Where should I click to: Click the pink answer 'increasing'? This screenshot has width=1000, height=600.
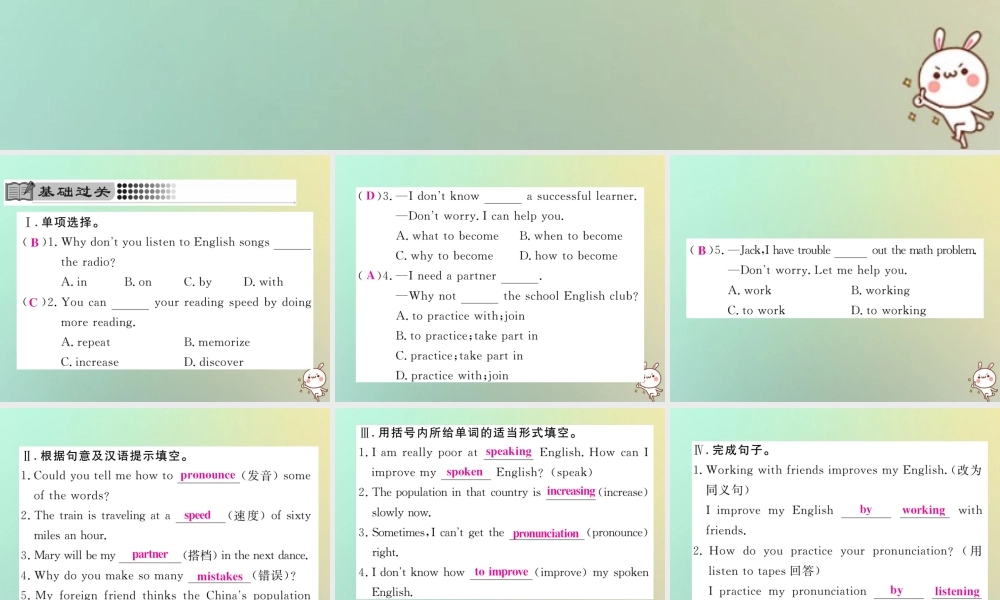point(571,492)
